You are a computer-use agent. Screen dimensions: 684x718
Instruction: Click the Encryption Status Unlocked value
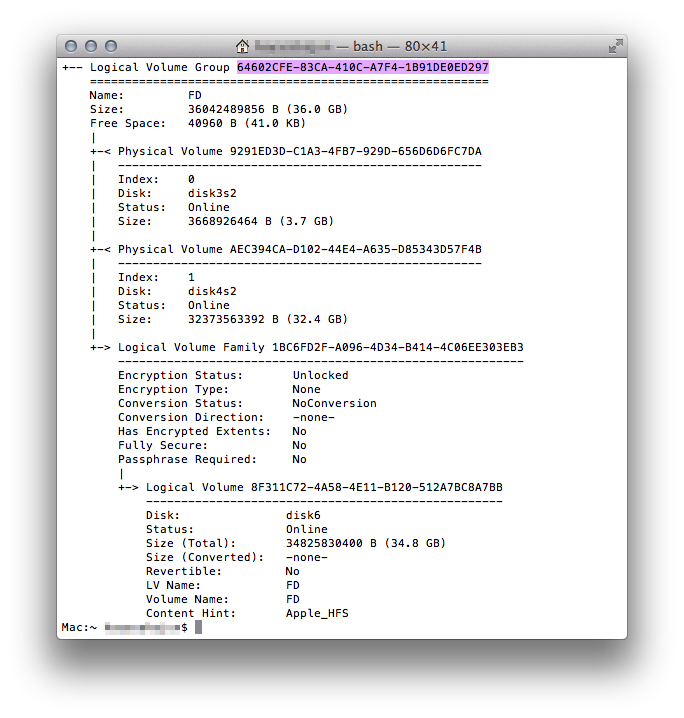[x=320, y=375]
